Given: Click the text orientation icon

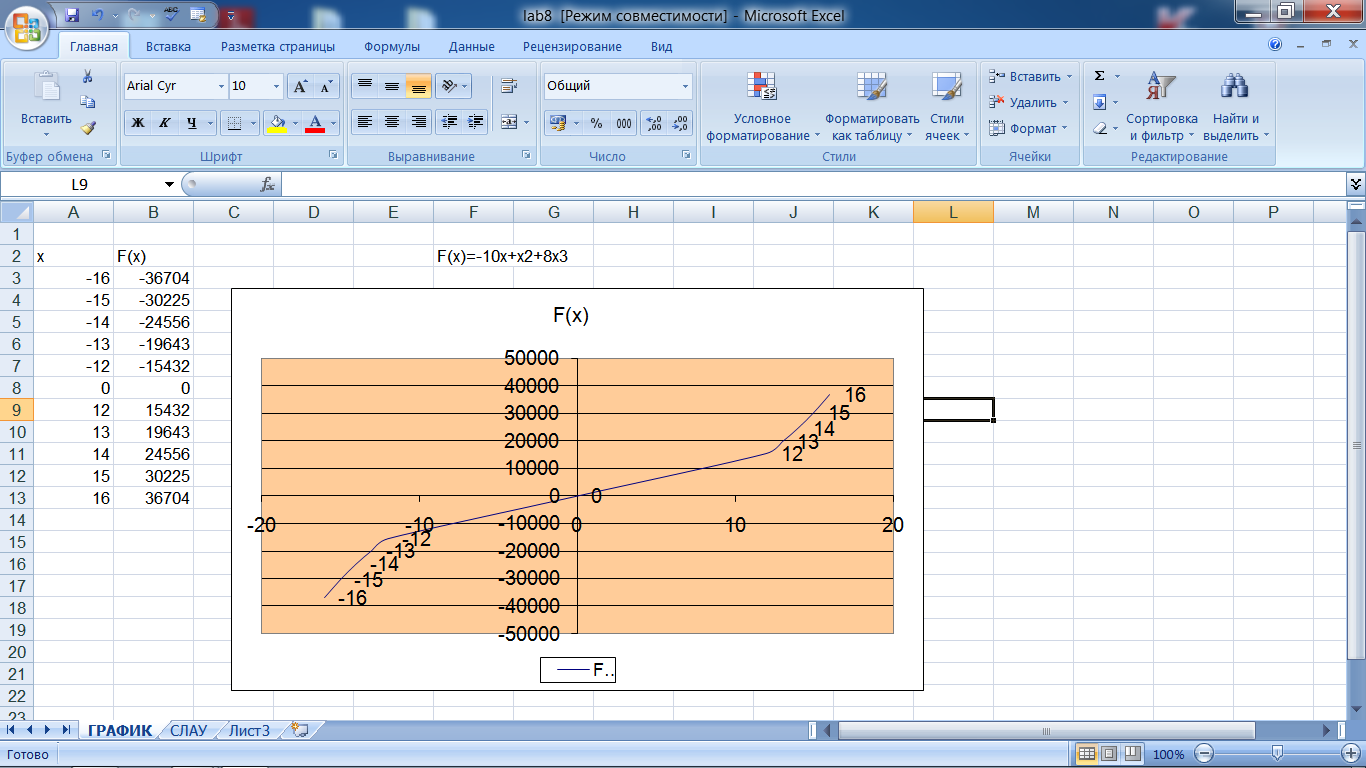Looking at the screenshot, I should [449, 86].
